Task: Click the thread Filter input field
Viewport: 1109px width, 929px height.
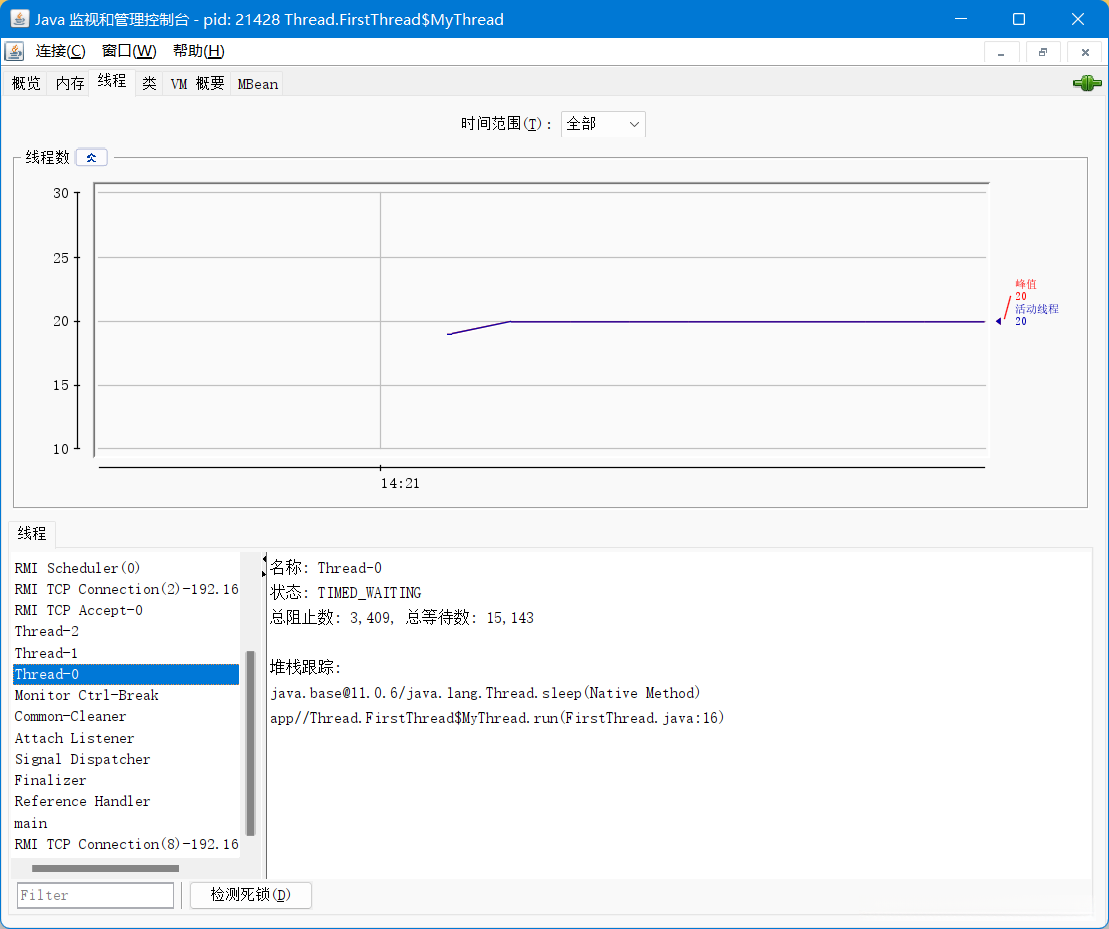Action: point(95,895)
